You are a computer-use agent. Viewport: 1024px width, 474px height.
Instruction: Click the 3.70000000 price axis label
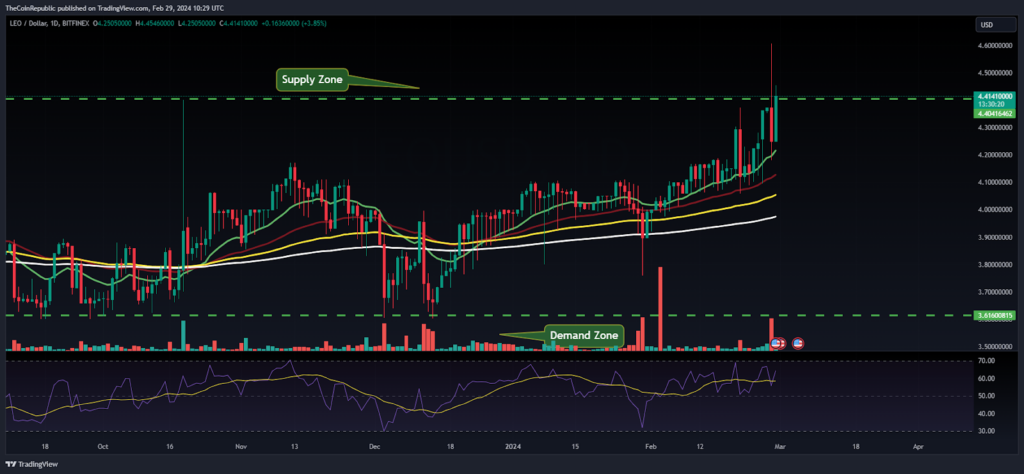pyautogui.click(x=995, y=292)
